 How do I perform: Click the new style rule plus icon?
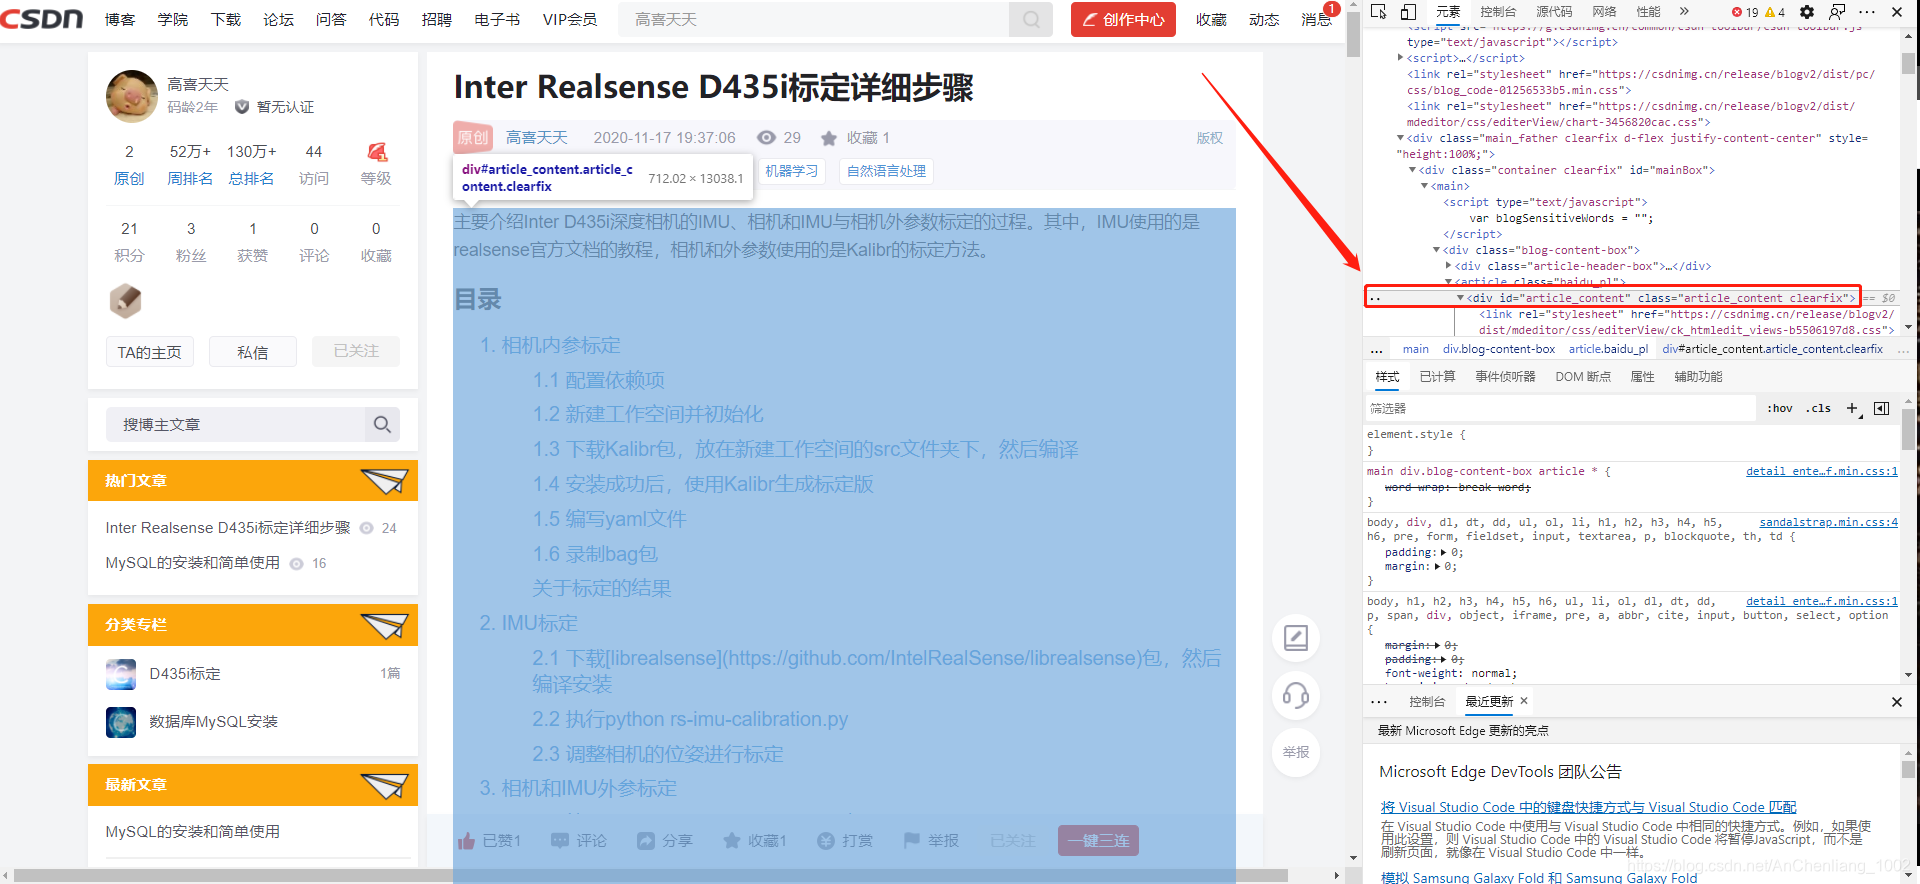click(1853, 408)
